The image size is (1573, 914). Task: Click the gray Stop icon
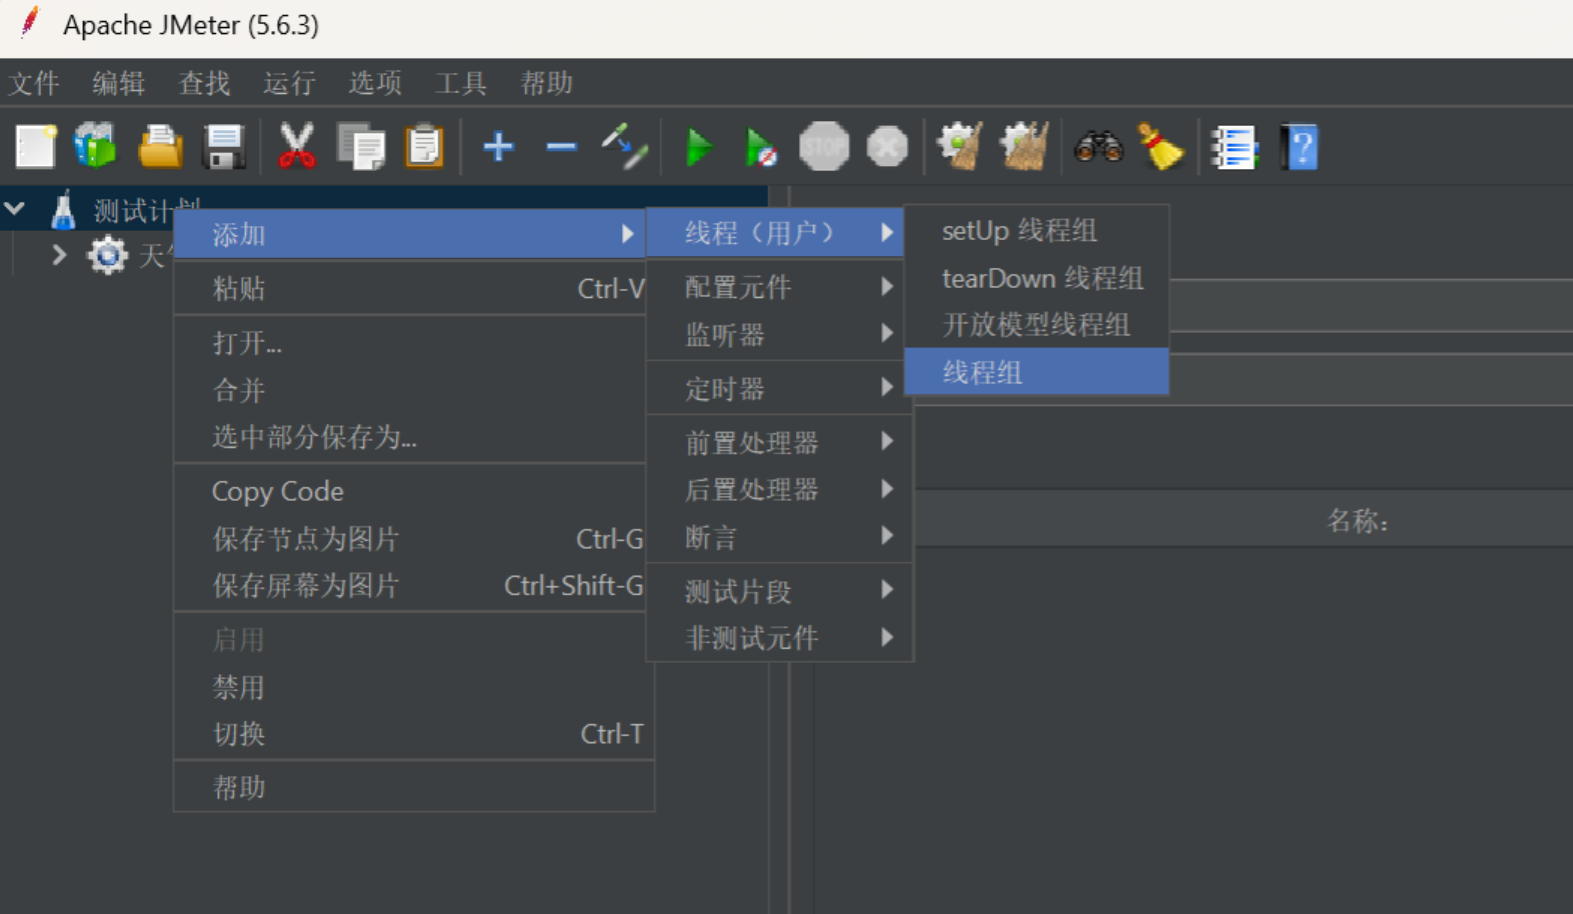click(824, 148)
